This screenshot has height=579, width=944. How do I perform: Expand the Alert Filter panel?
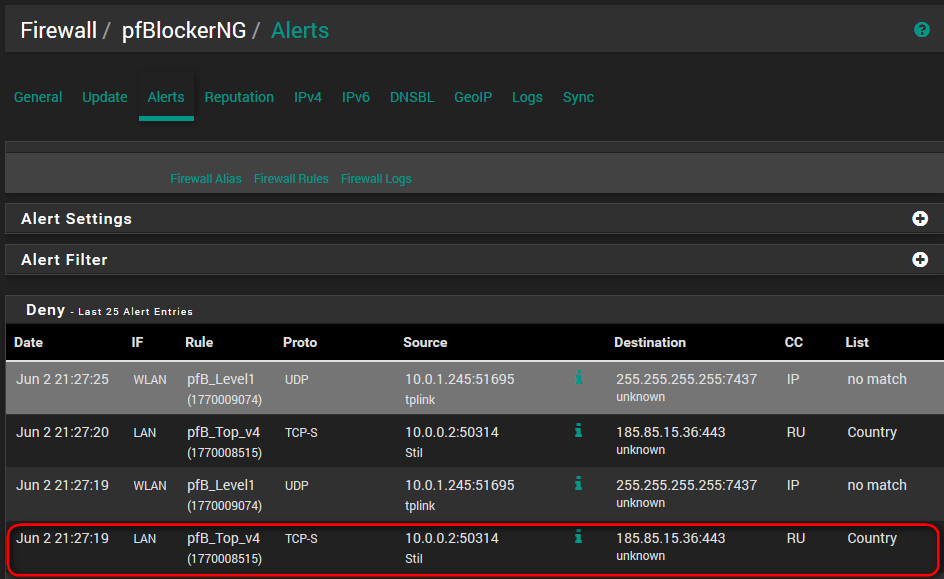point(920,260)
